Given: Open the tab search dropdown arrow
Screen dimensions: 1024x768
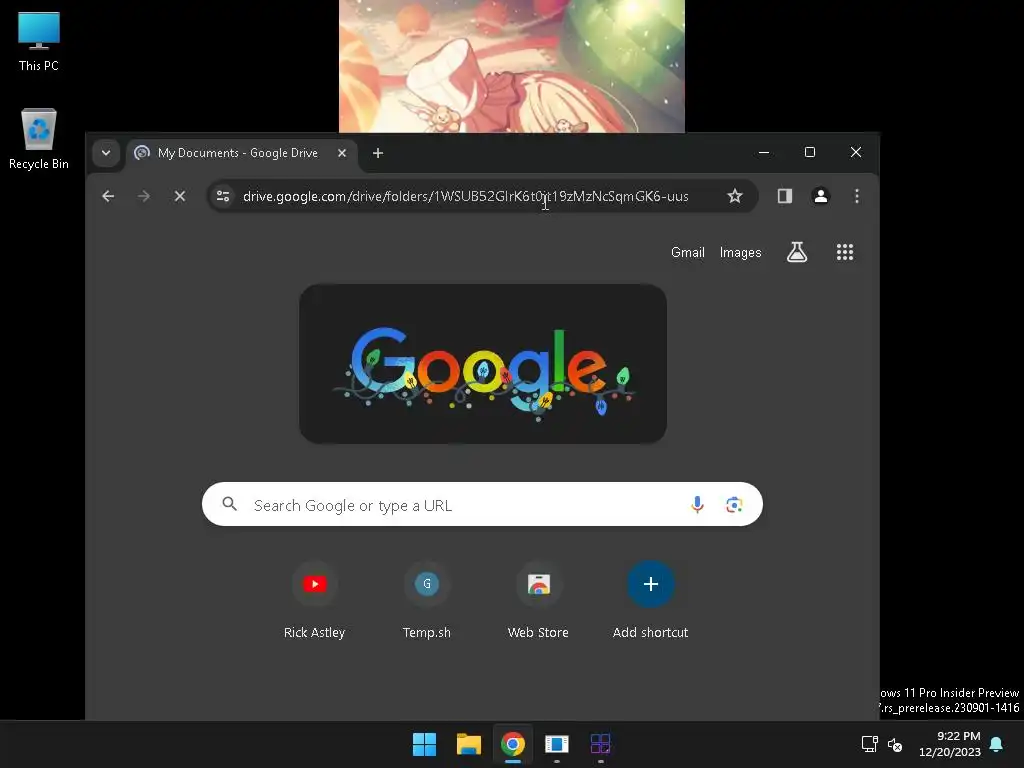Looking at the screenshot, I should [106, 153].
